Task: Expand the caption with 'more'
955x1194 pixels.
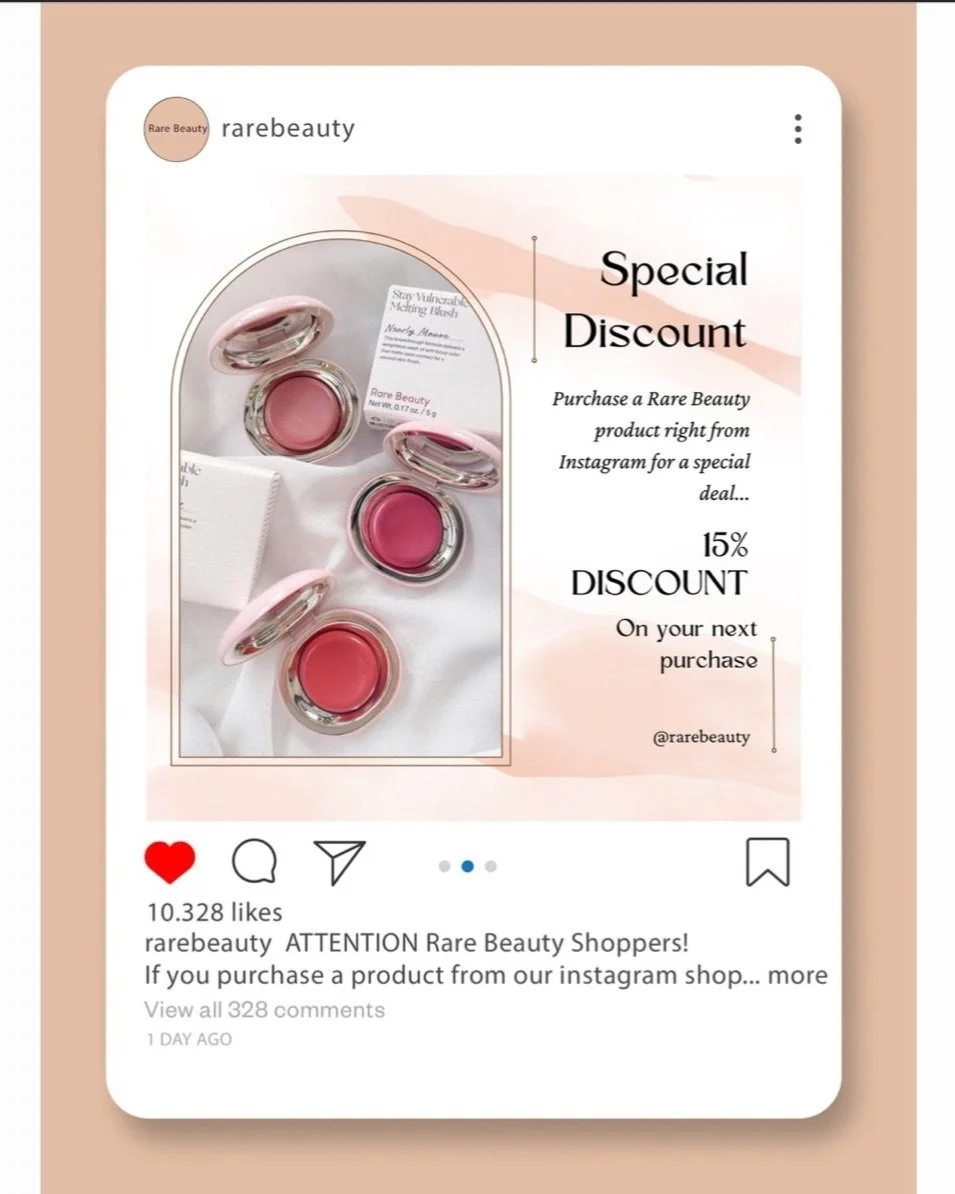Action: tap(797, 975)
